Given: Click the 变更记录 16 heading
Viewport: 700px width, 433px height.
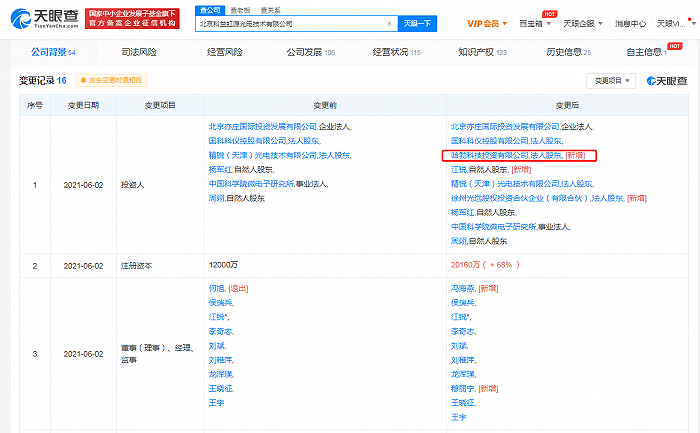Looking at the screenshot, I should click(x=42, y=80).
